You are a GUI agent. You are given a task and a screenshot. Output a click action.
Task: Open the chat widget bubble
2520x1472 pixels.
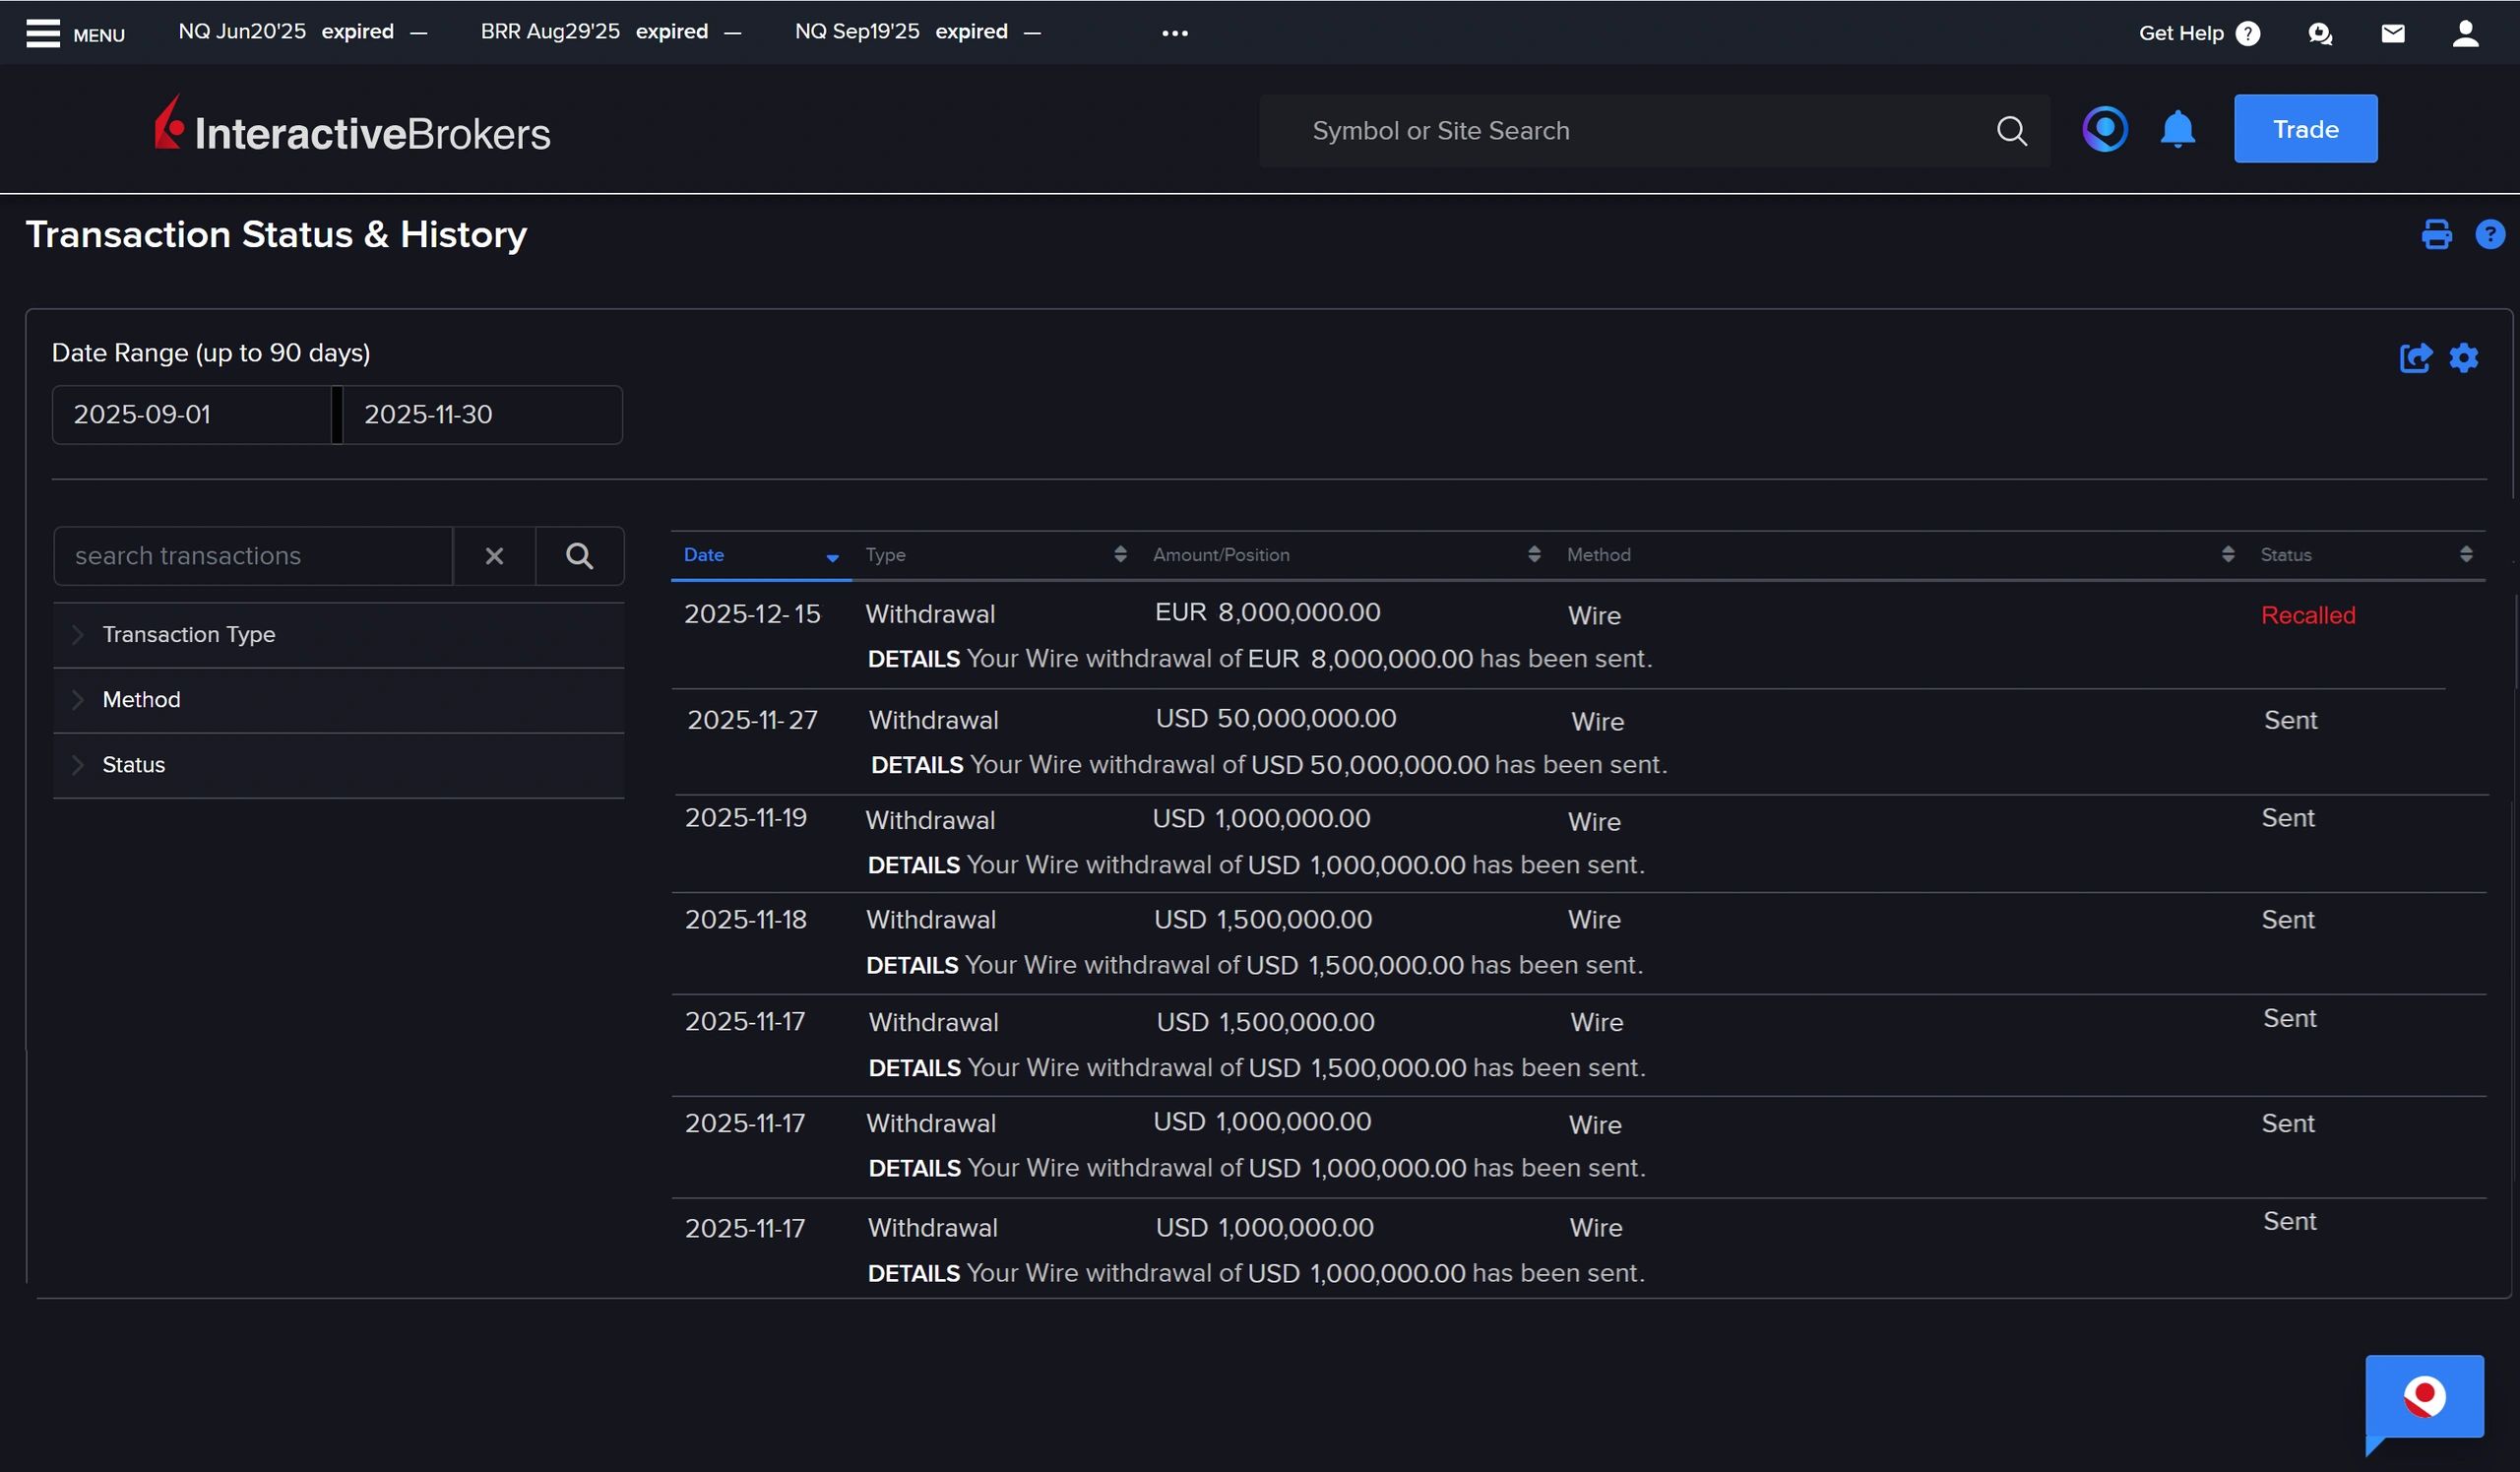[x=2424, y=1396]
